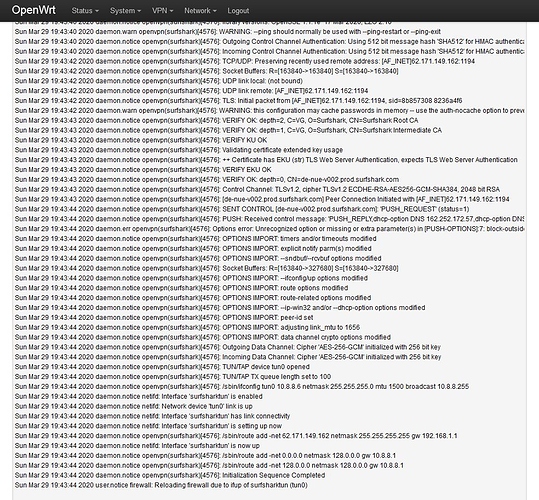539x500 pixels.
Task: Click the OpenWrt brand logo
Action: tap(33, 10)
